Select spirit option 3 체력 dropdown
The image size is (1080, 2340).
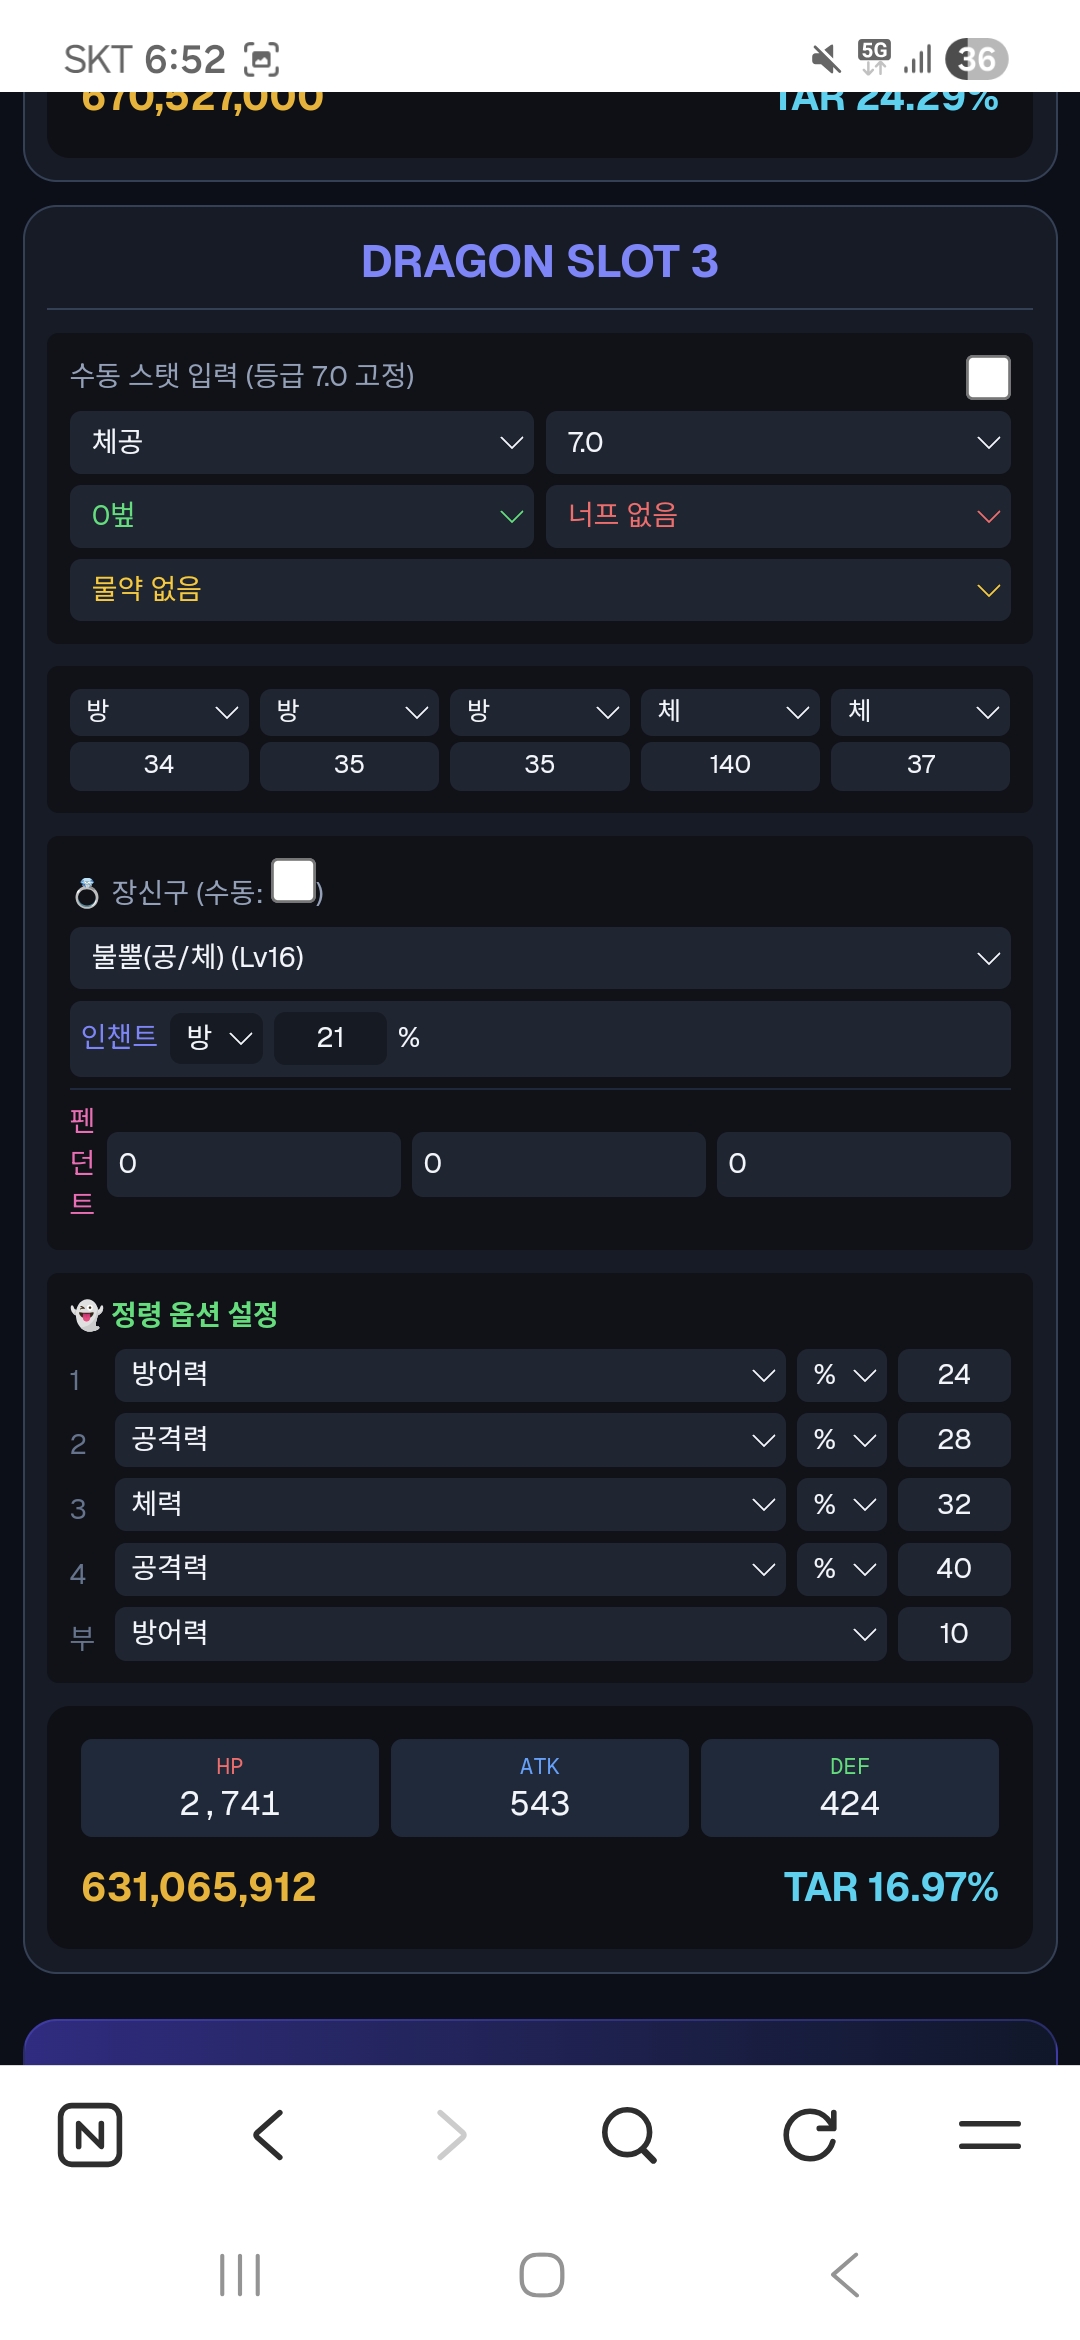(x=450, y=1504)
